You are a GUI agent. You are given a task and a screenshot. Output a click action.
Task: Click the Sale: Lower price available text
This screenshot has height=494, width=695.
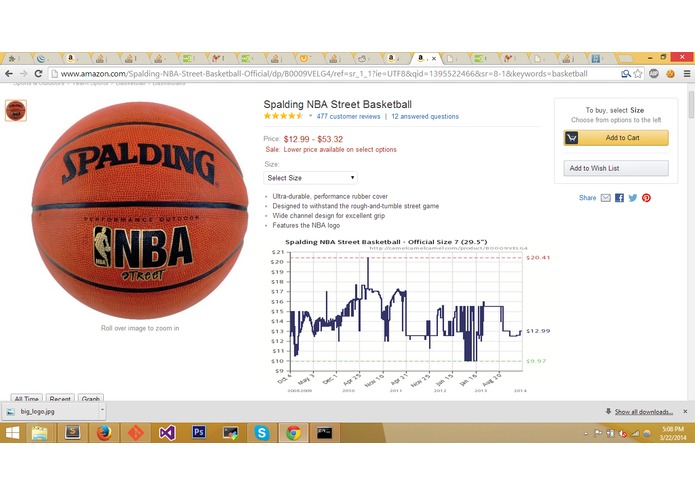331,150
